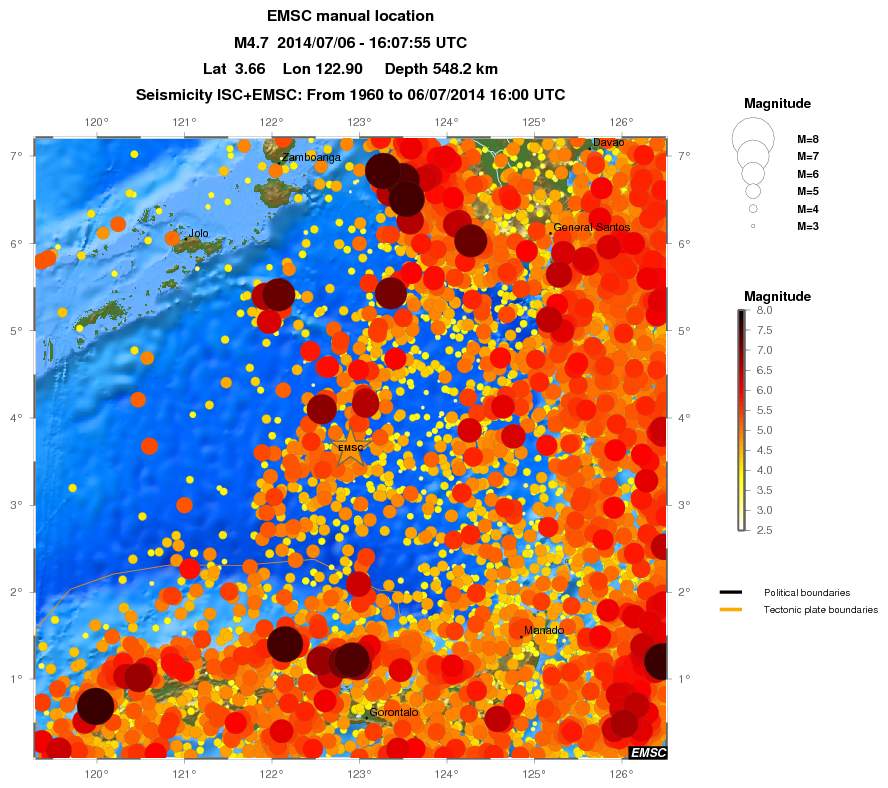The image size is (888, 788).
Task: Click the 'M=6' legend label
Action: point(808,174)
